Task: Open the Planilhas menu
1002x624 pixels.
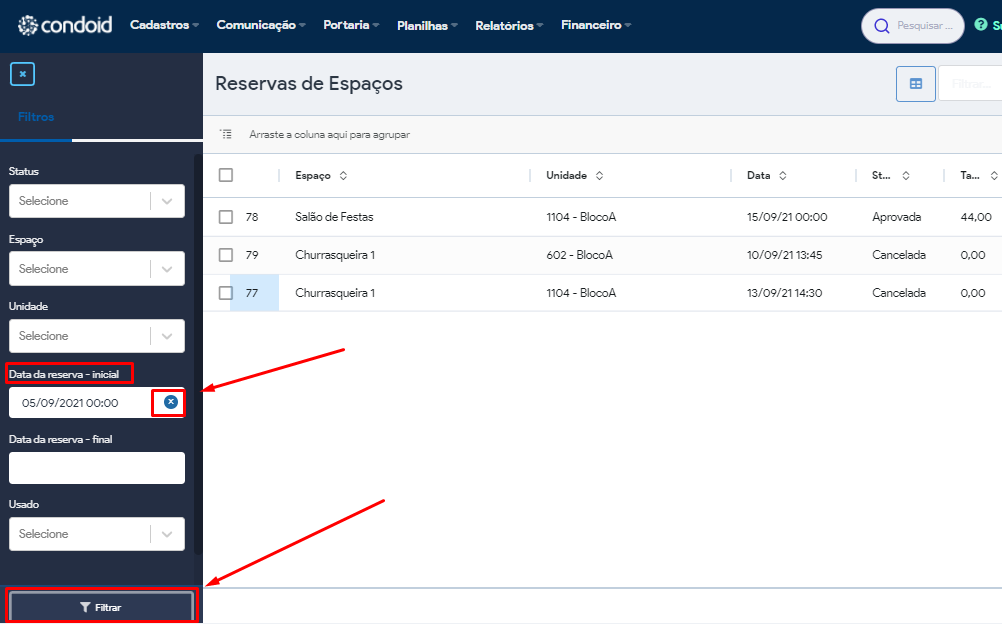Action: 427,26
